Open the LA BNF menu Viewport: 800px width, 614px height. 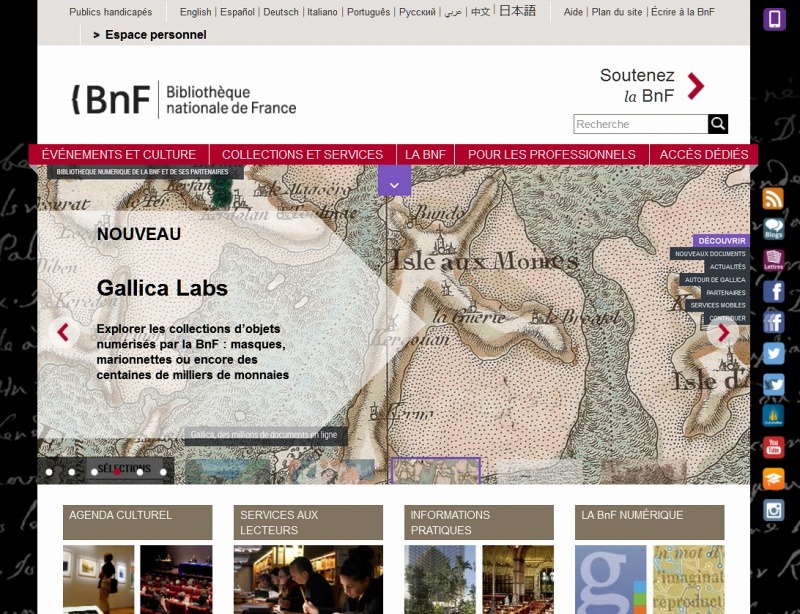425,155
